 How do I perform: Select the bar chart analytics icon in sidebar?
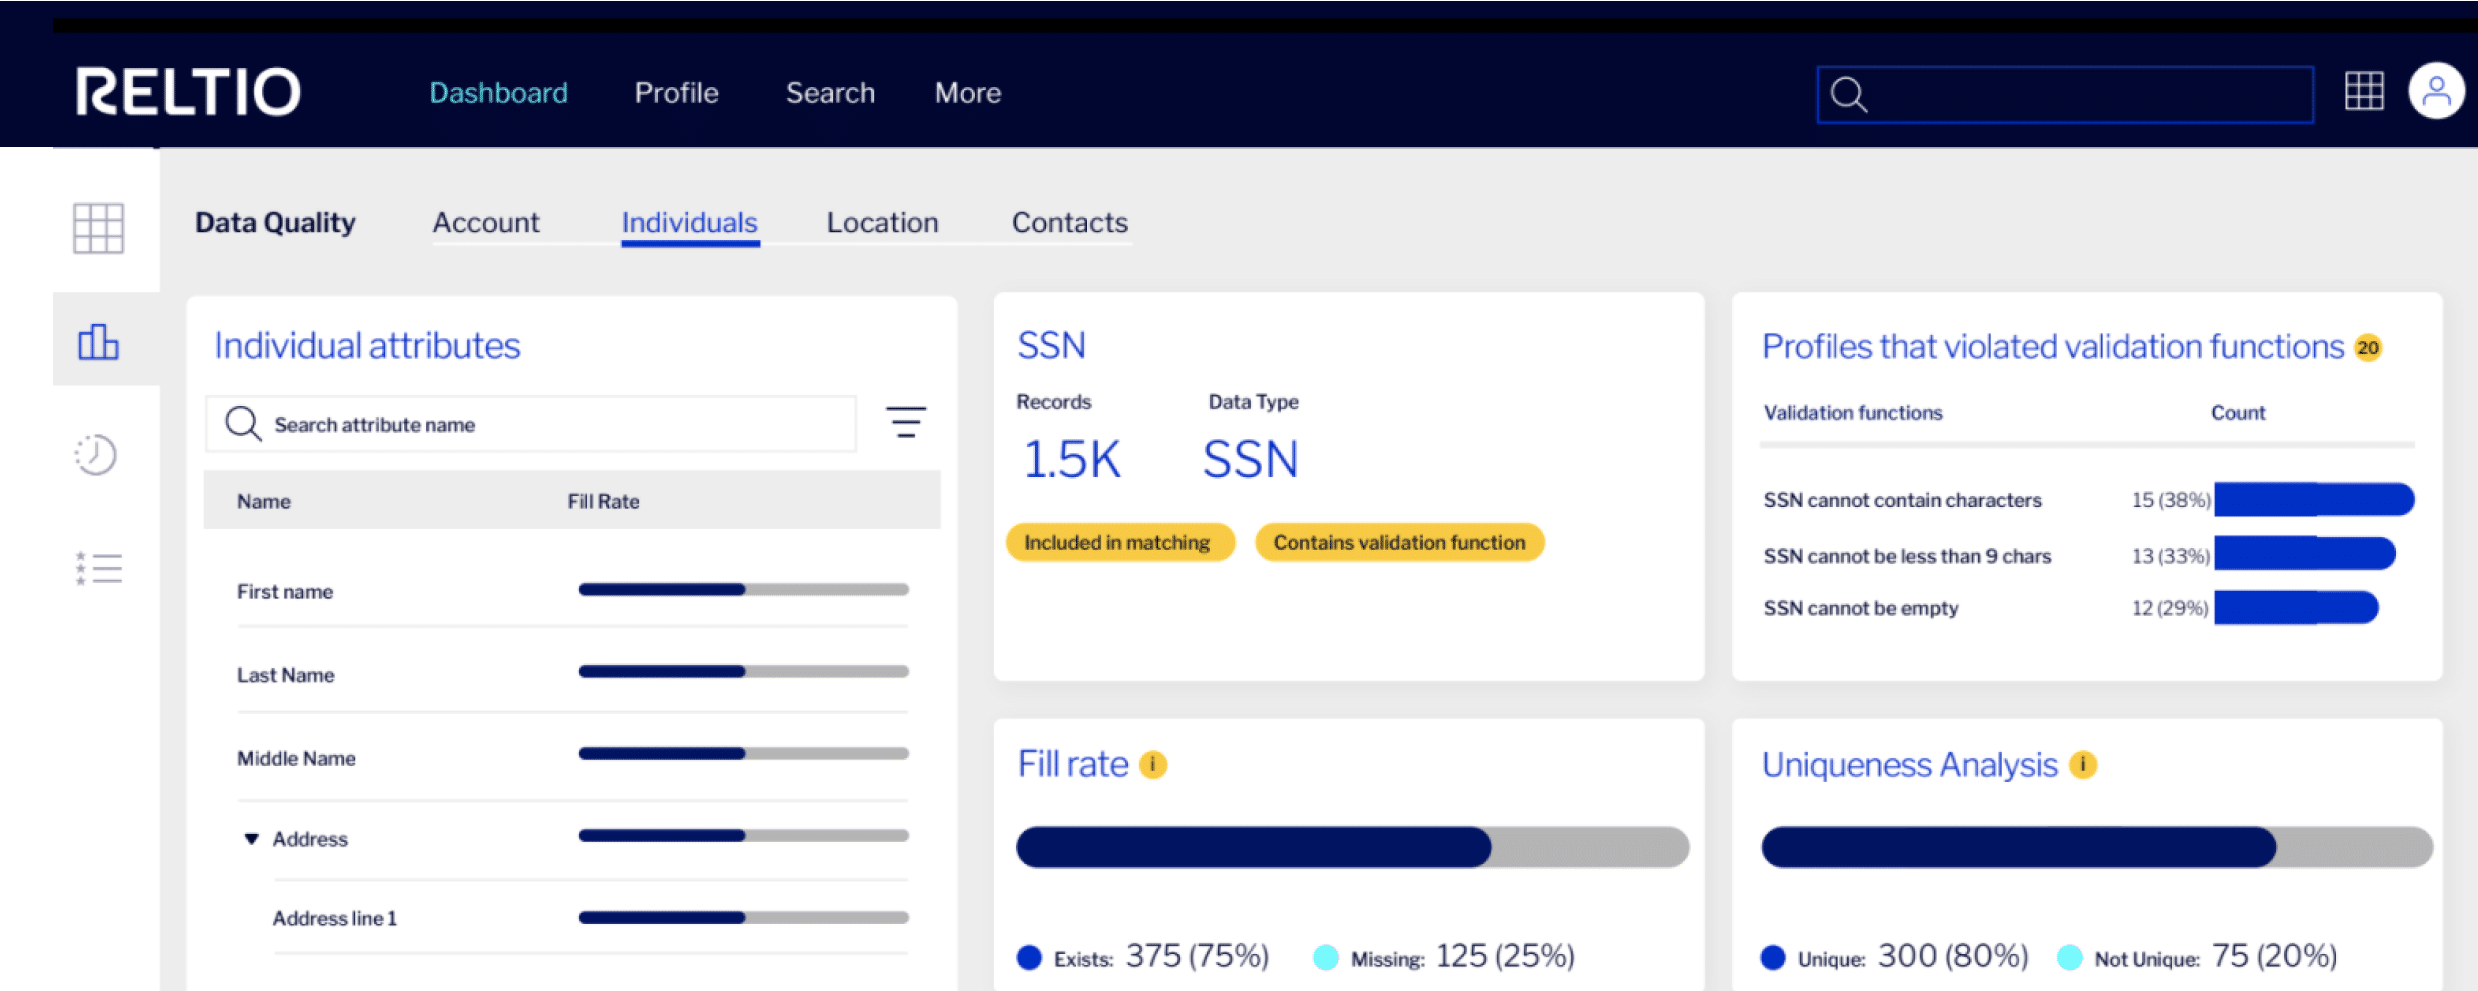(x=97, y=340)
